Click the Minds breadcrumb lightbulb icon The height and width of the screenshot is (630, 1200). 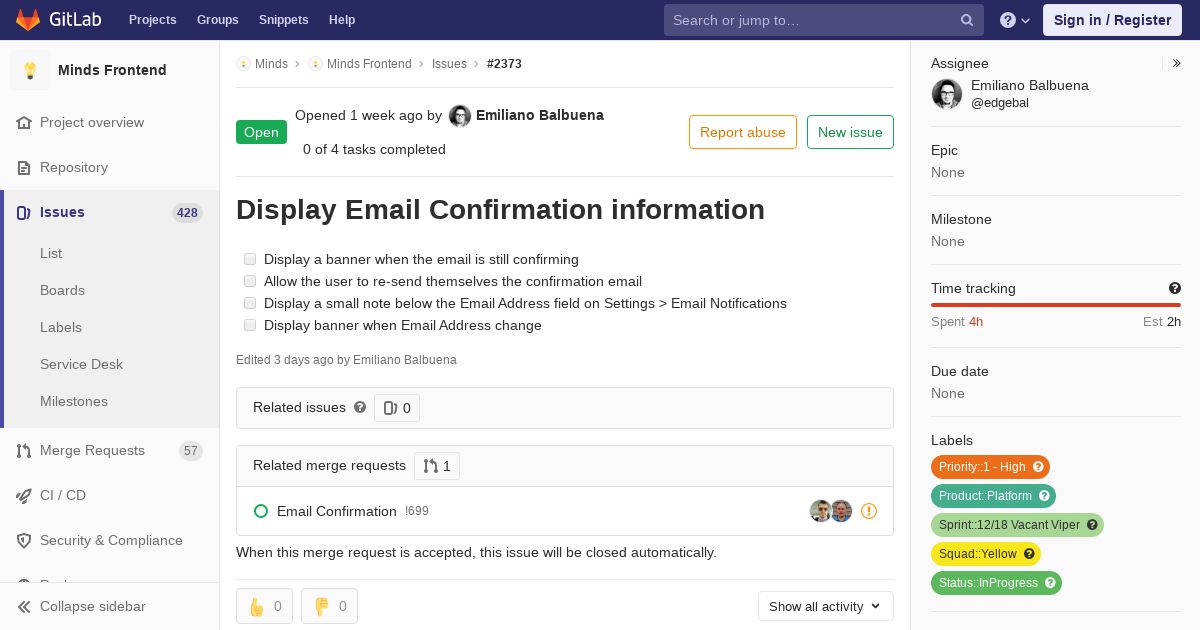click(243, 63)
